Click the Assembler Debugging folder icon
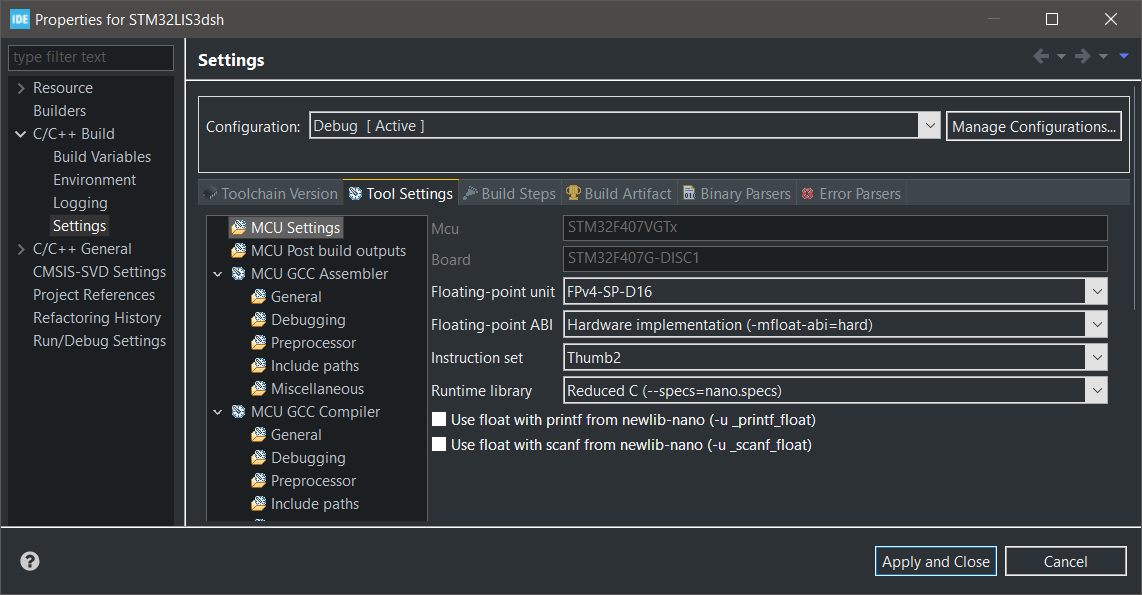Viewport: 1142px width, 595px height. pyautogui.click(x=259, y=320)
